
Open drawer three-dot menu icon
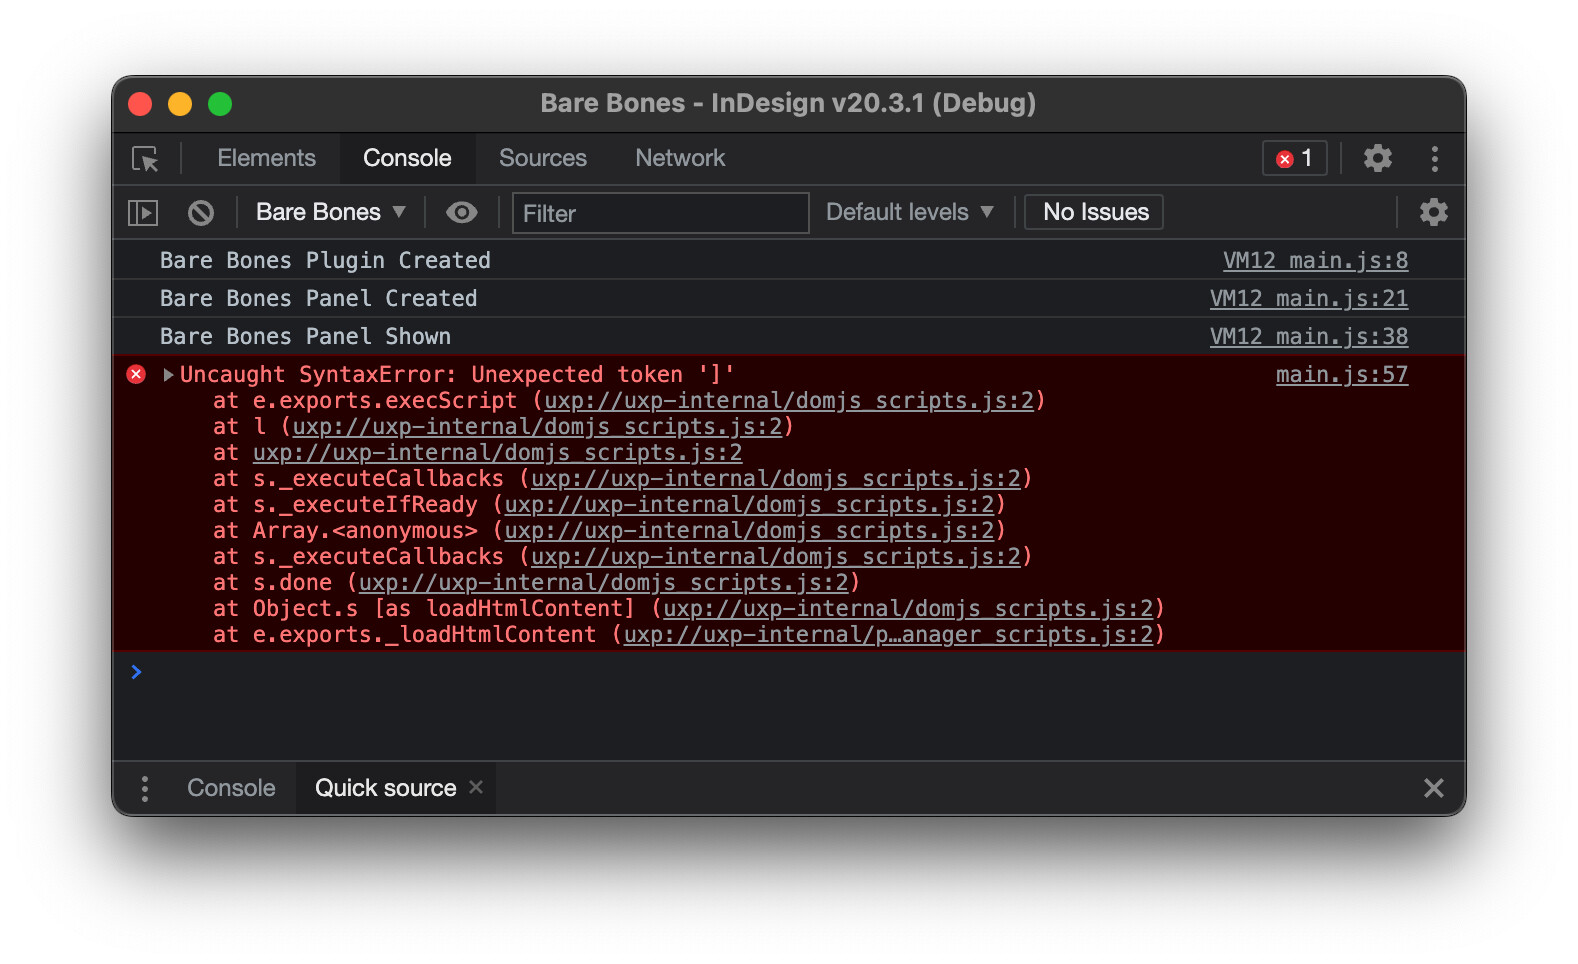145,789
